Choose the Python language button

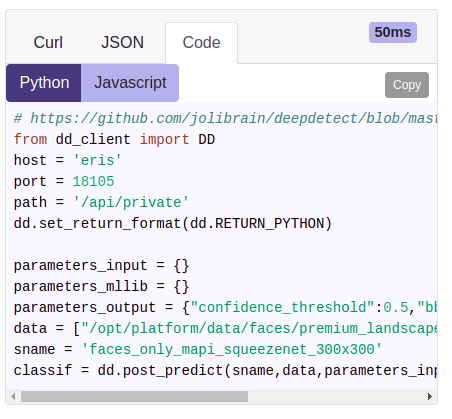[x=44, y=83]
